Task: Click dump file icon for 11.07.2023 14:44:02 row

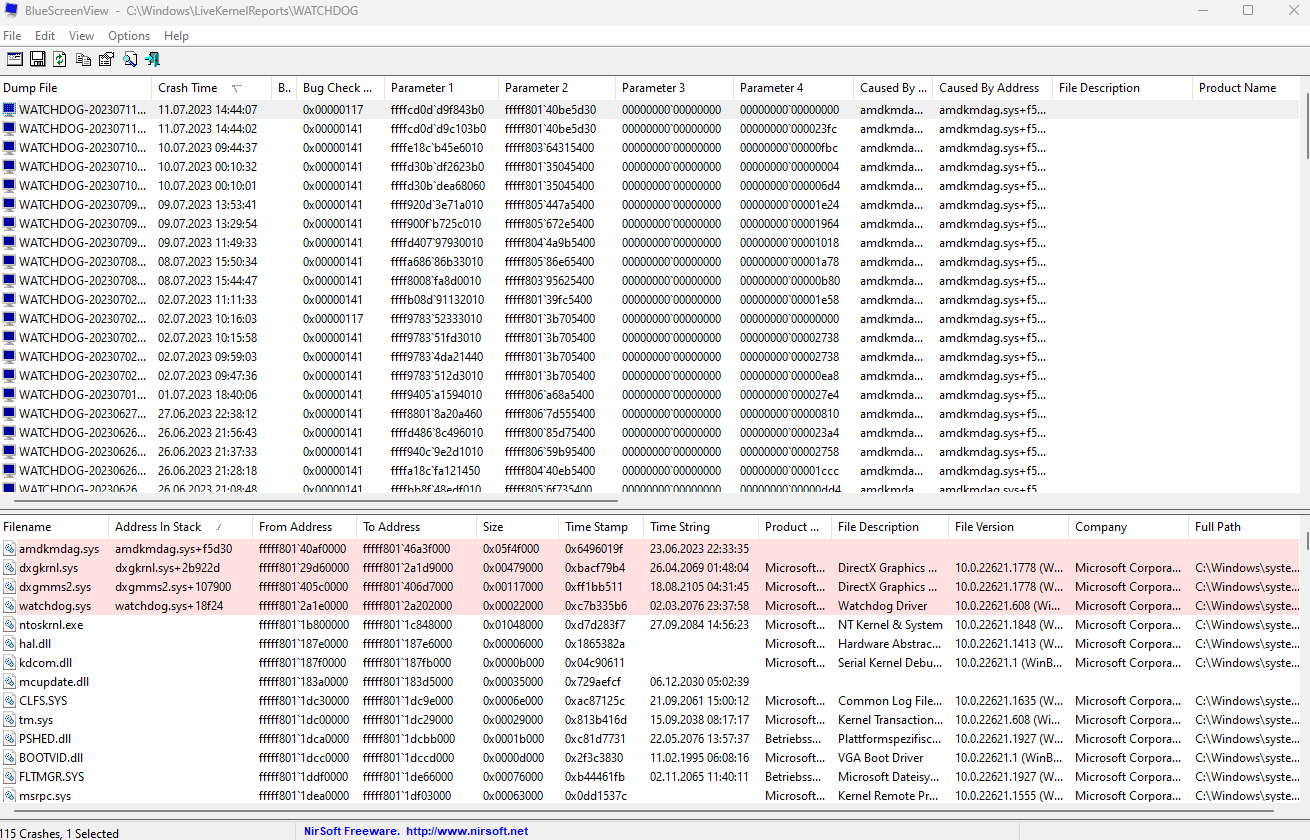Action: coord(9,129)
